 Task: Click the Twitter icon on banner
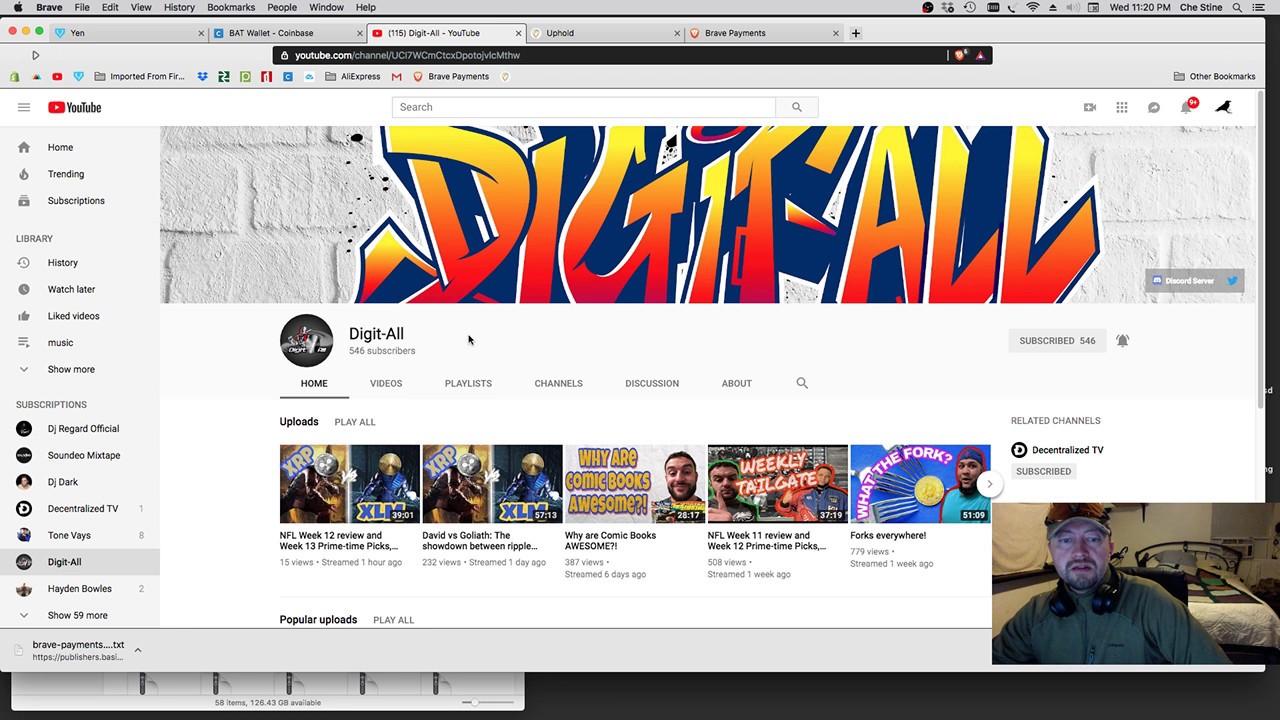[x=1232, y=281]
